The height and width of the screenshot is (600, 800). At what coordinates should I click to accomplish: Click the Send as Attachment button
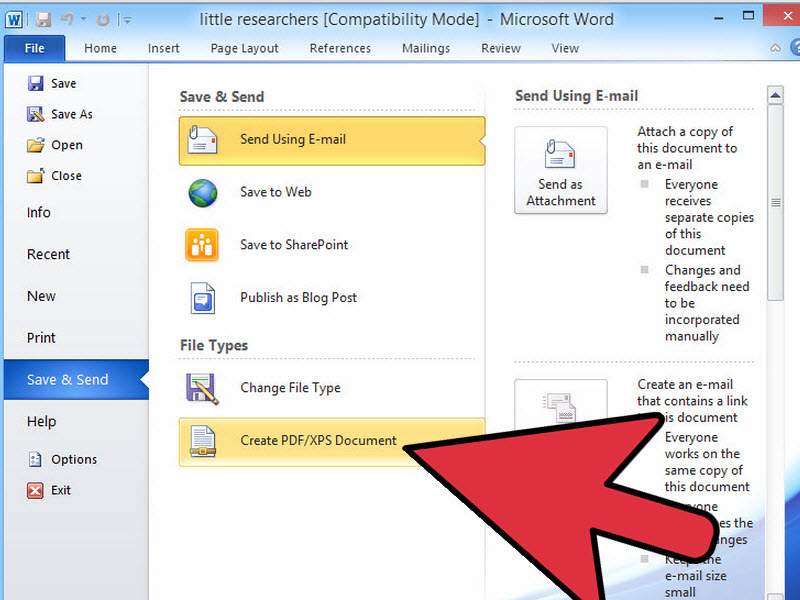point(561,170)
